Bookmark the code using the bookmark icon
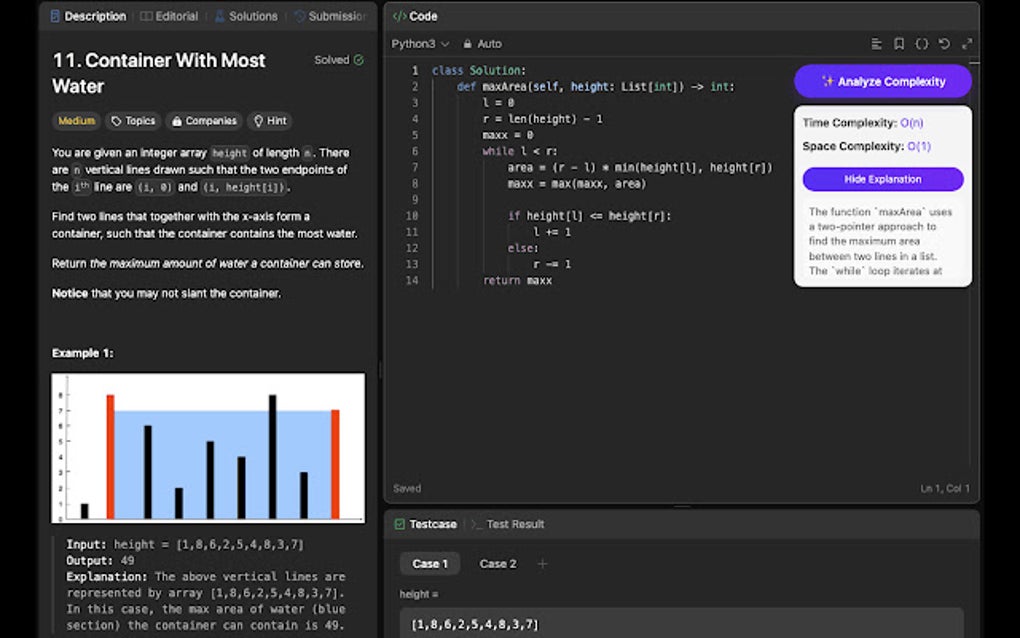1020x638 pixels. click(899, 43)
